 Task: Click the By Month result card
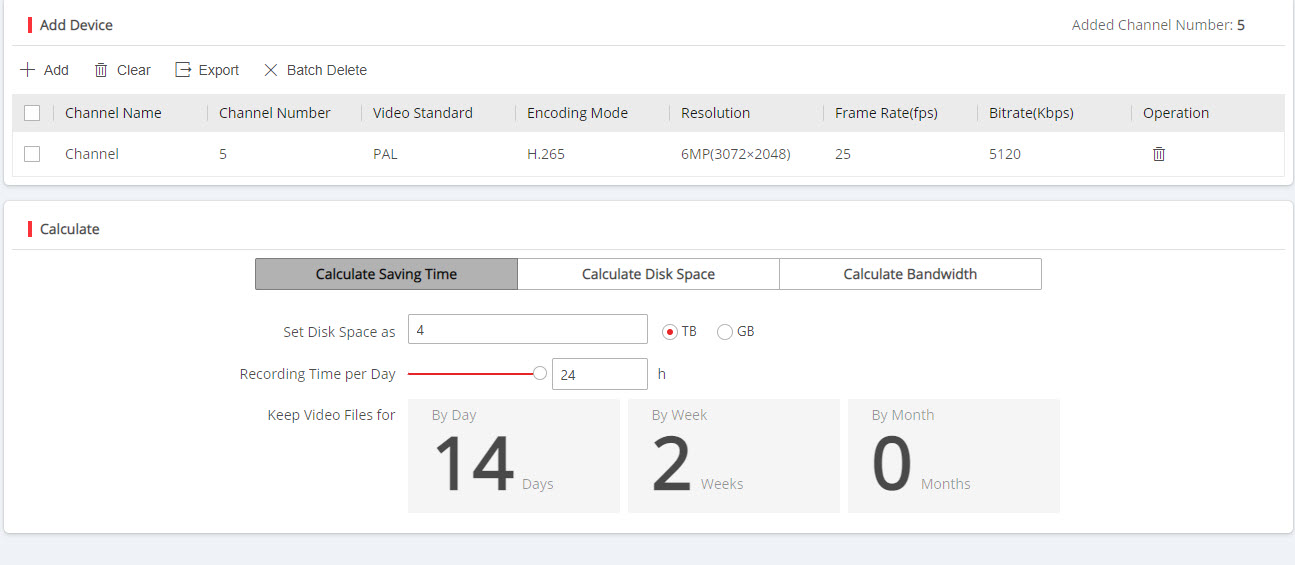pos(953,456)
